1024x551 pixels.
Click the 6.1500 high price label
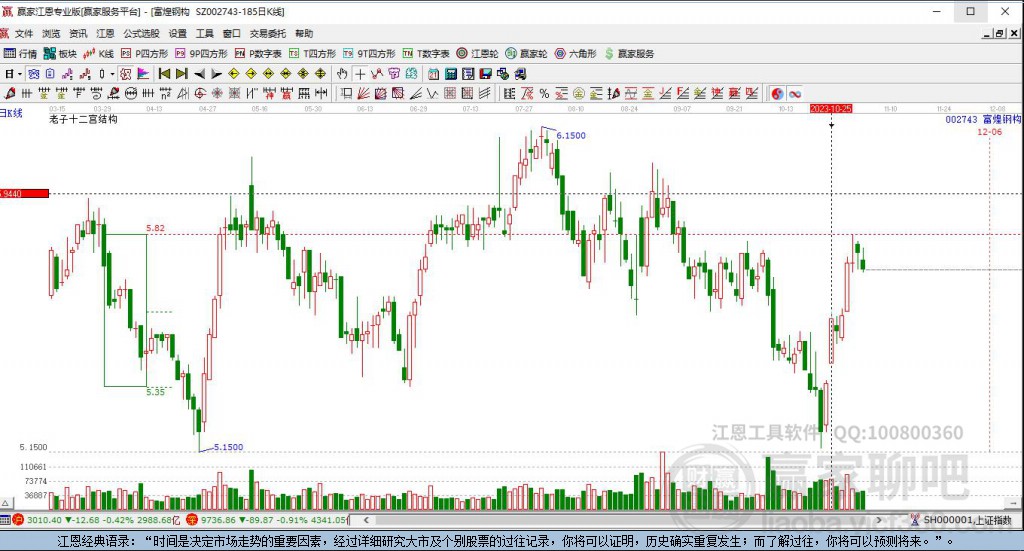571,135
